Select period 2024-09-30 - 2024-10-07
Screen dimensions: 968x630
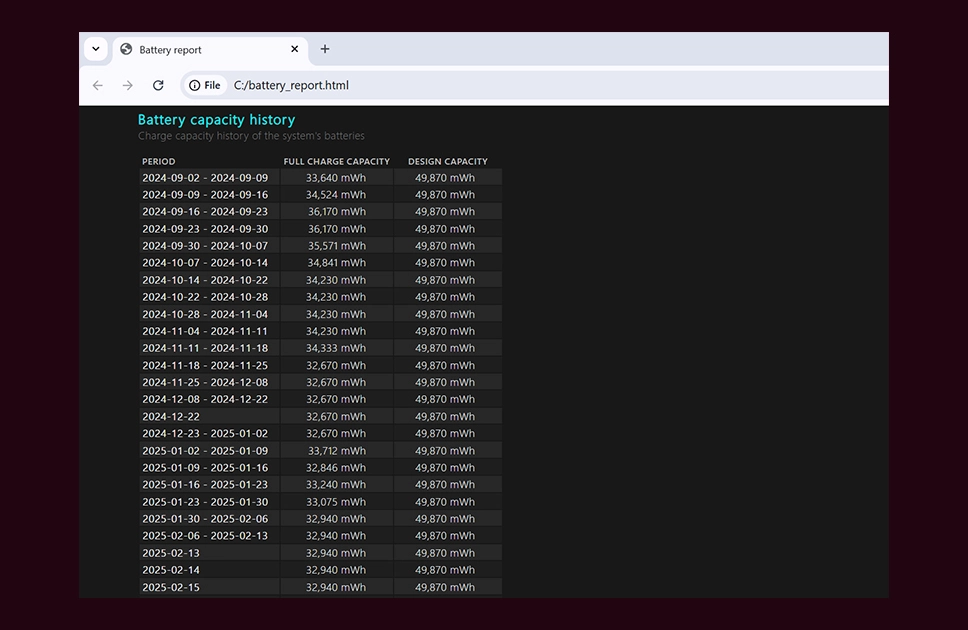coord(205,246)
